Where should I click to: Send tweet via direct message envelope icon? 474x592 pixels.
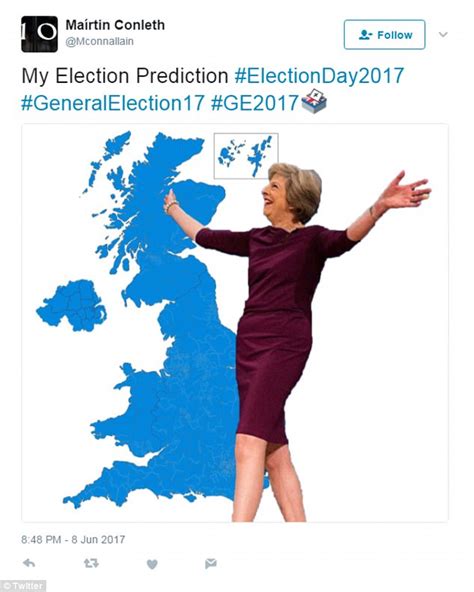211,564
